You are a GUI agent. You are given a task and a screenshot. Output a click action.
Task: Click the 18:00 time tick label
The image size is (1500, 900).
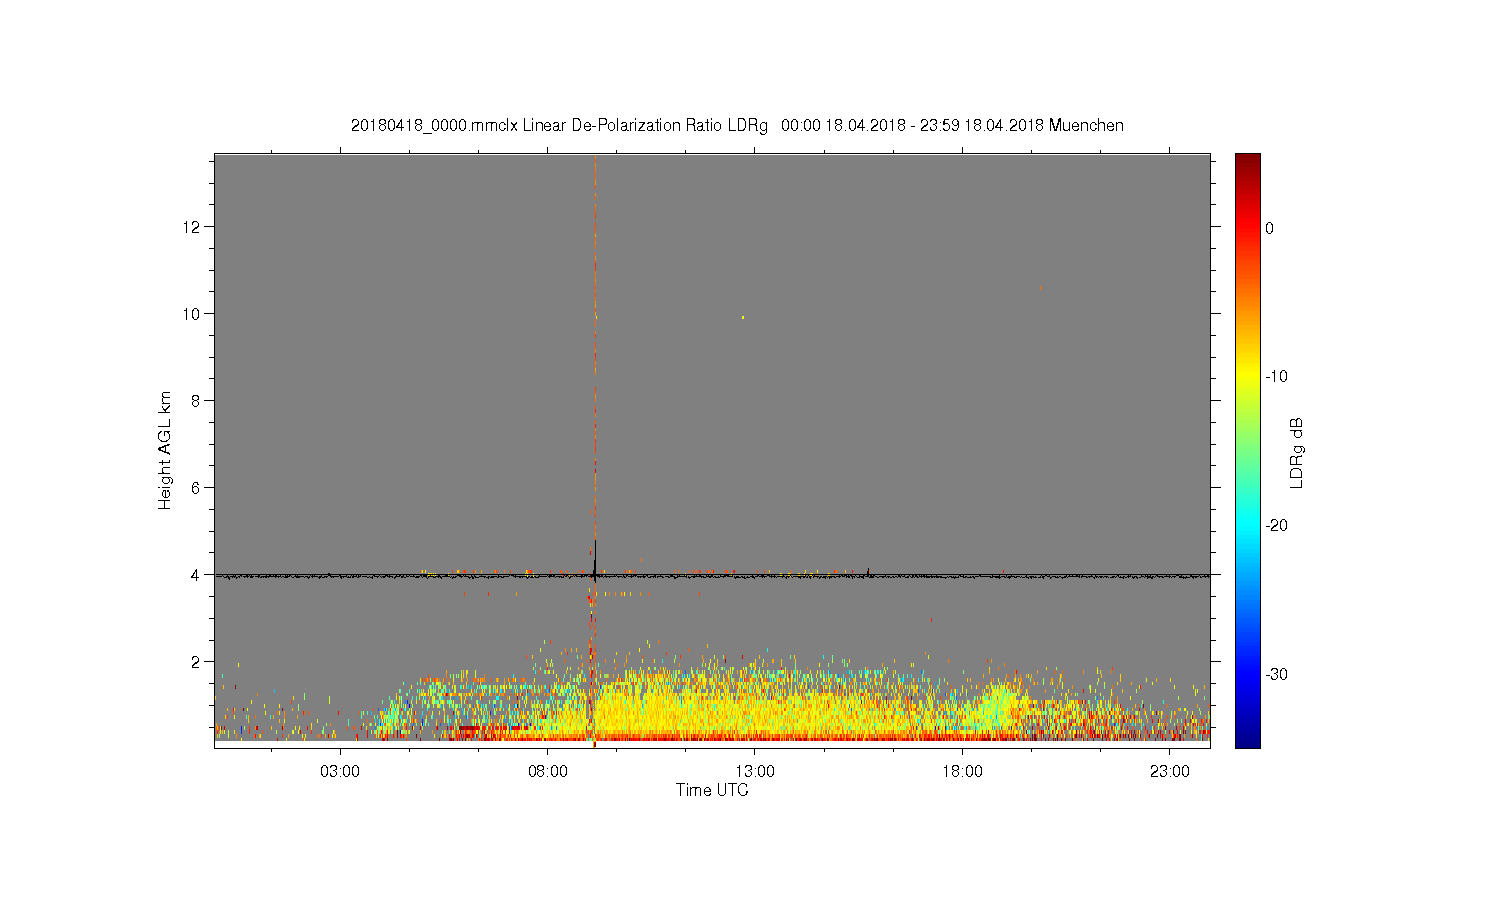(x=962, y=772)
